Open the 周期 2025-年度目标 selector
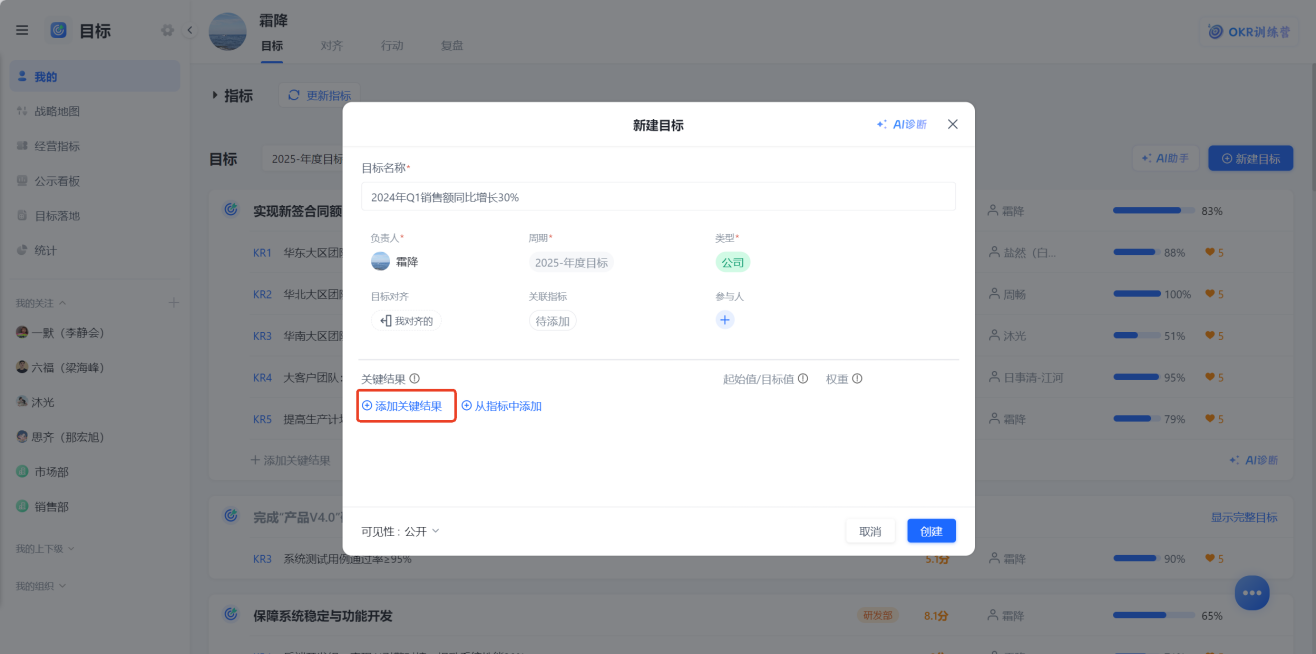Viewport: 1316px width, 654px height. coord(571,262)
